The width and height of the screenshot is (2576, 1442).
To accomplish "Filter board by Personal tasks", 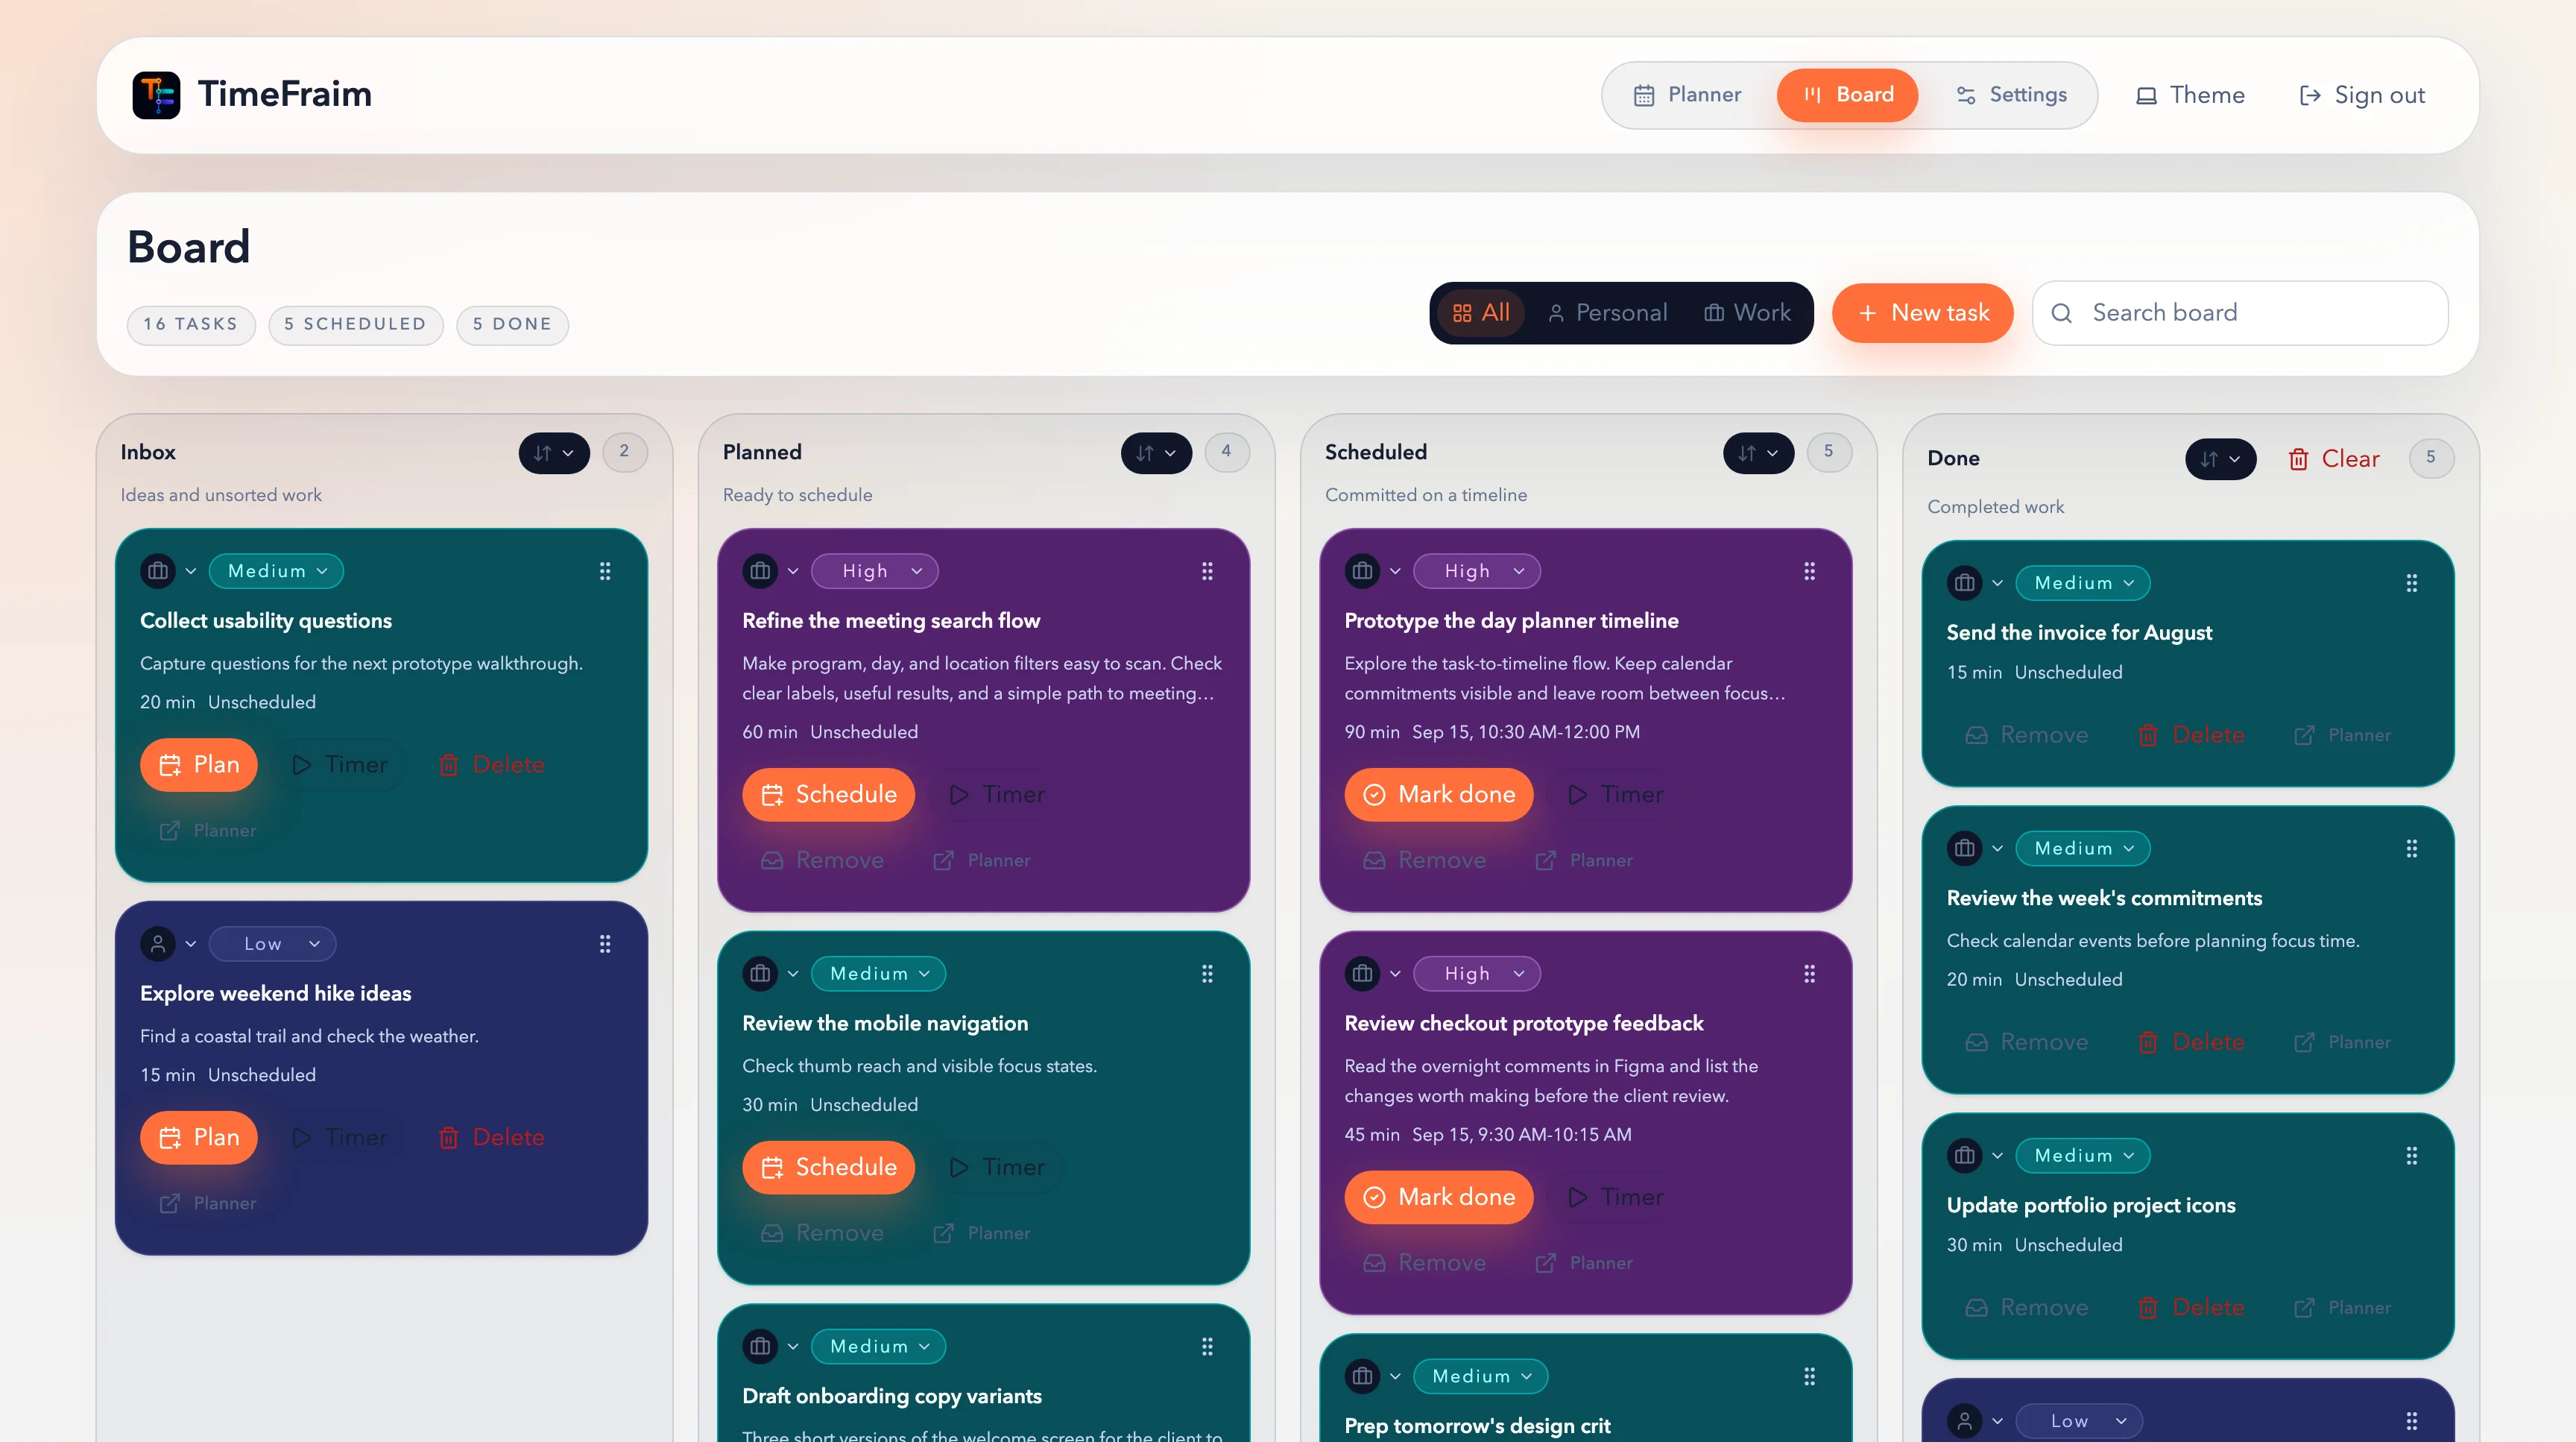I will pyautogui.click(x=1607, y=313).
